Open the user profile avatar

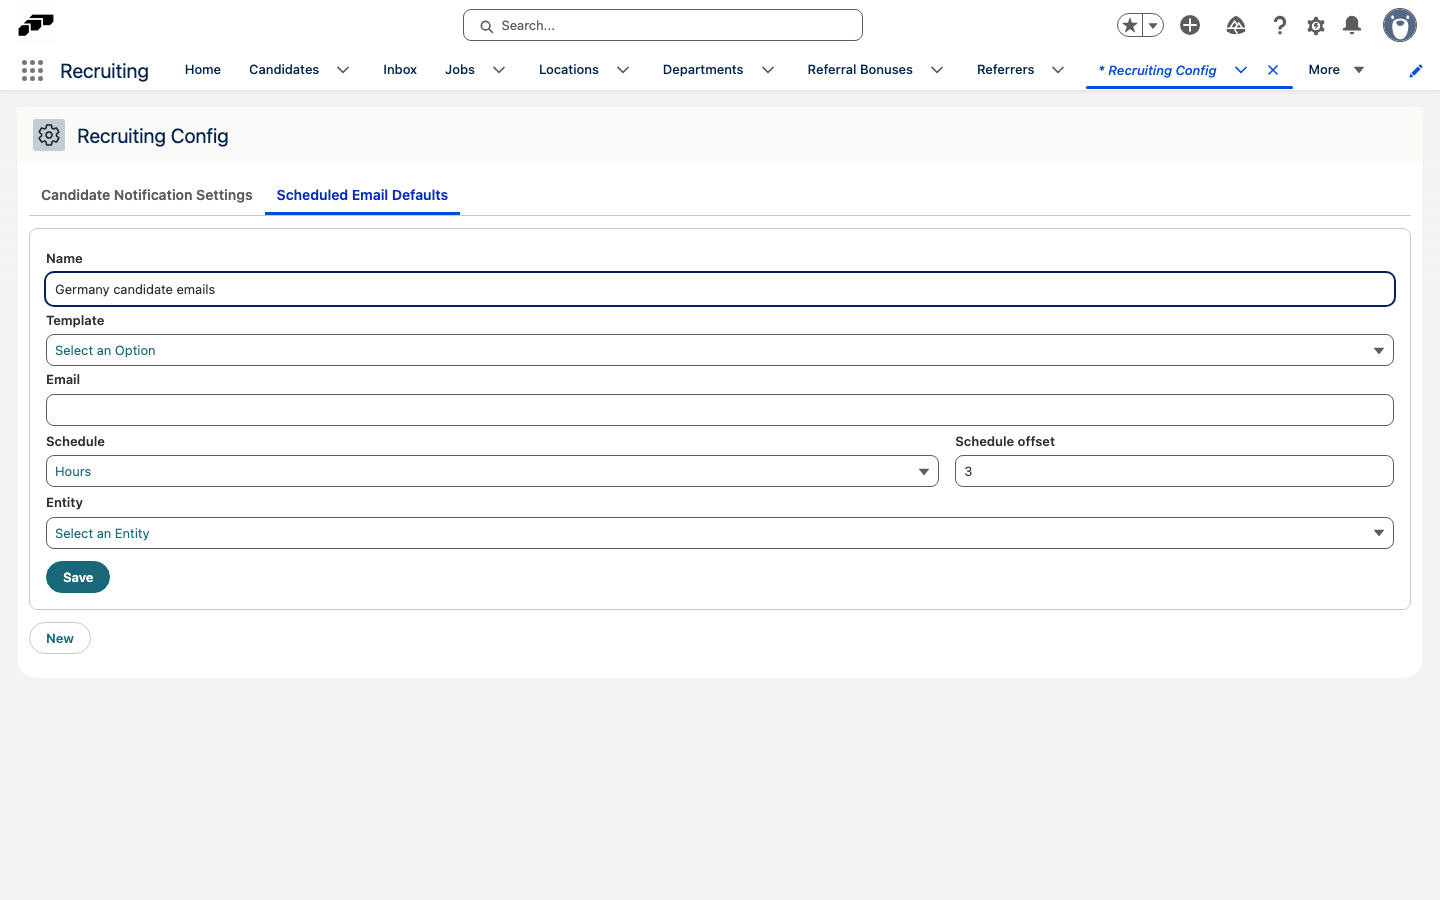[x=1399, y=25]
